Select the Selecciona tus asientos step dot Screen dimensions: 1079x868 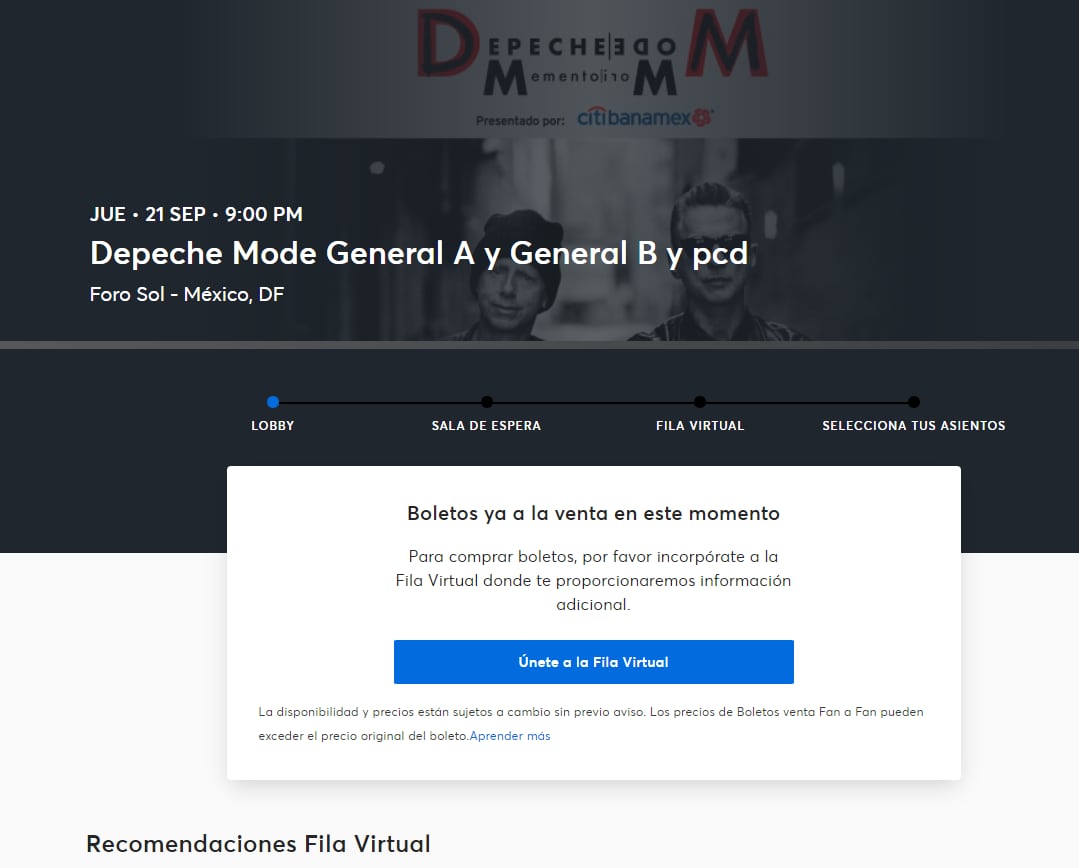click(x=914, y=402)
